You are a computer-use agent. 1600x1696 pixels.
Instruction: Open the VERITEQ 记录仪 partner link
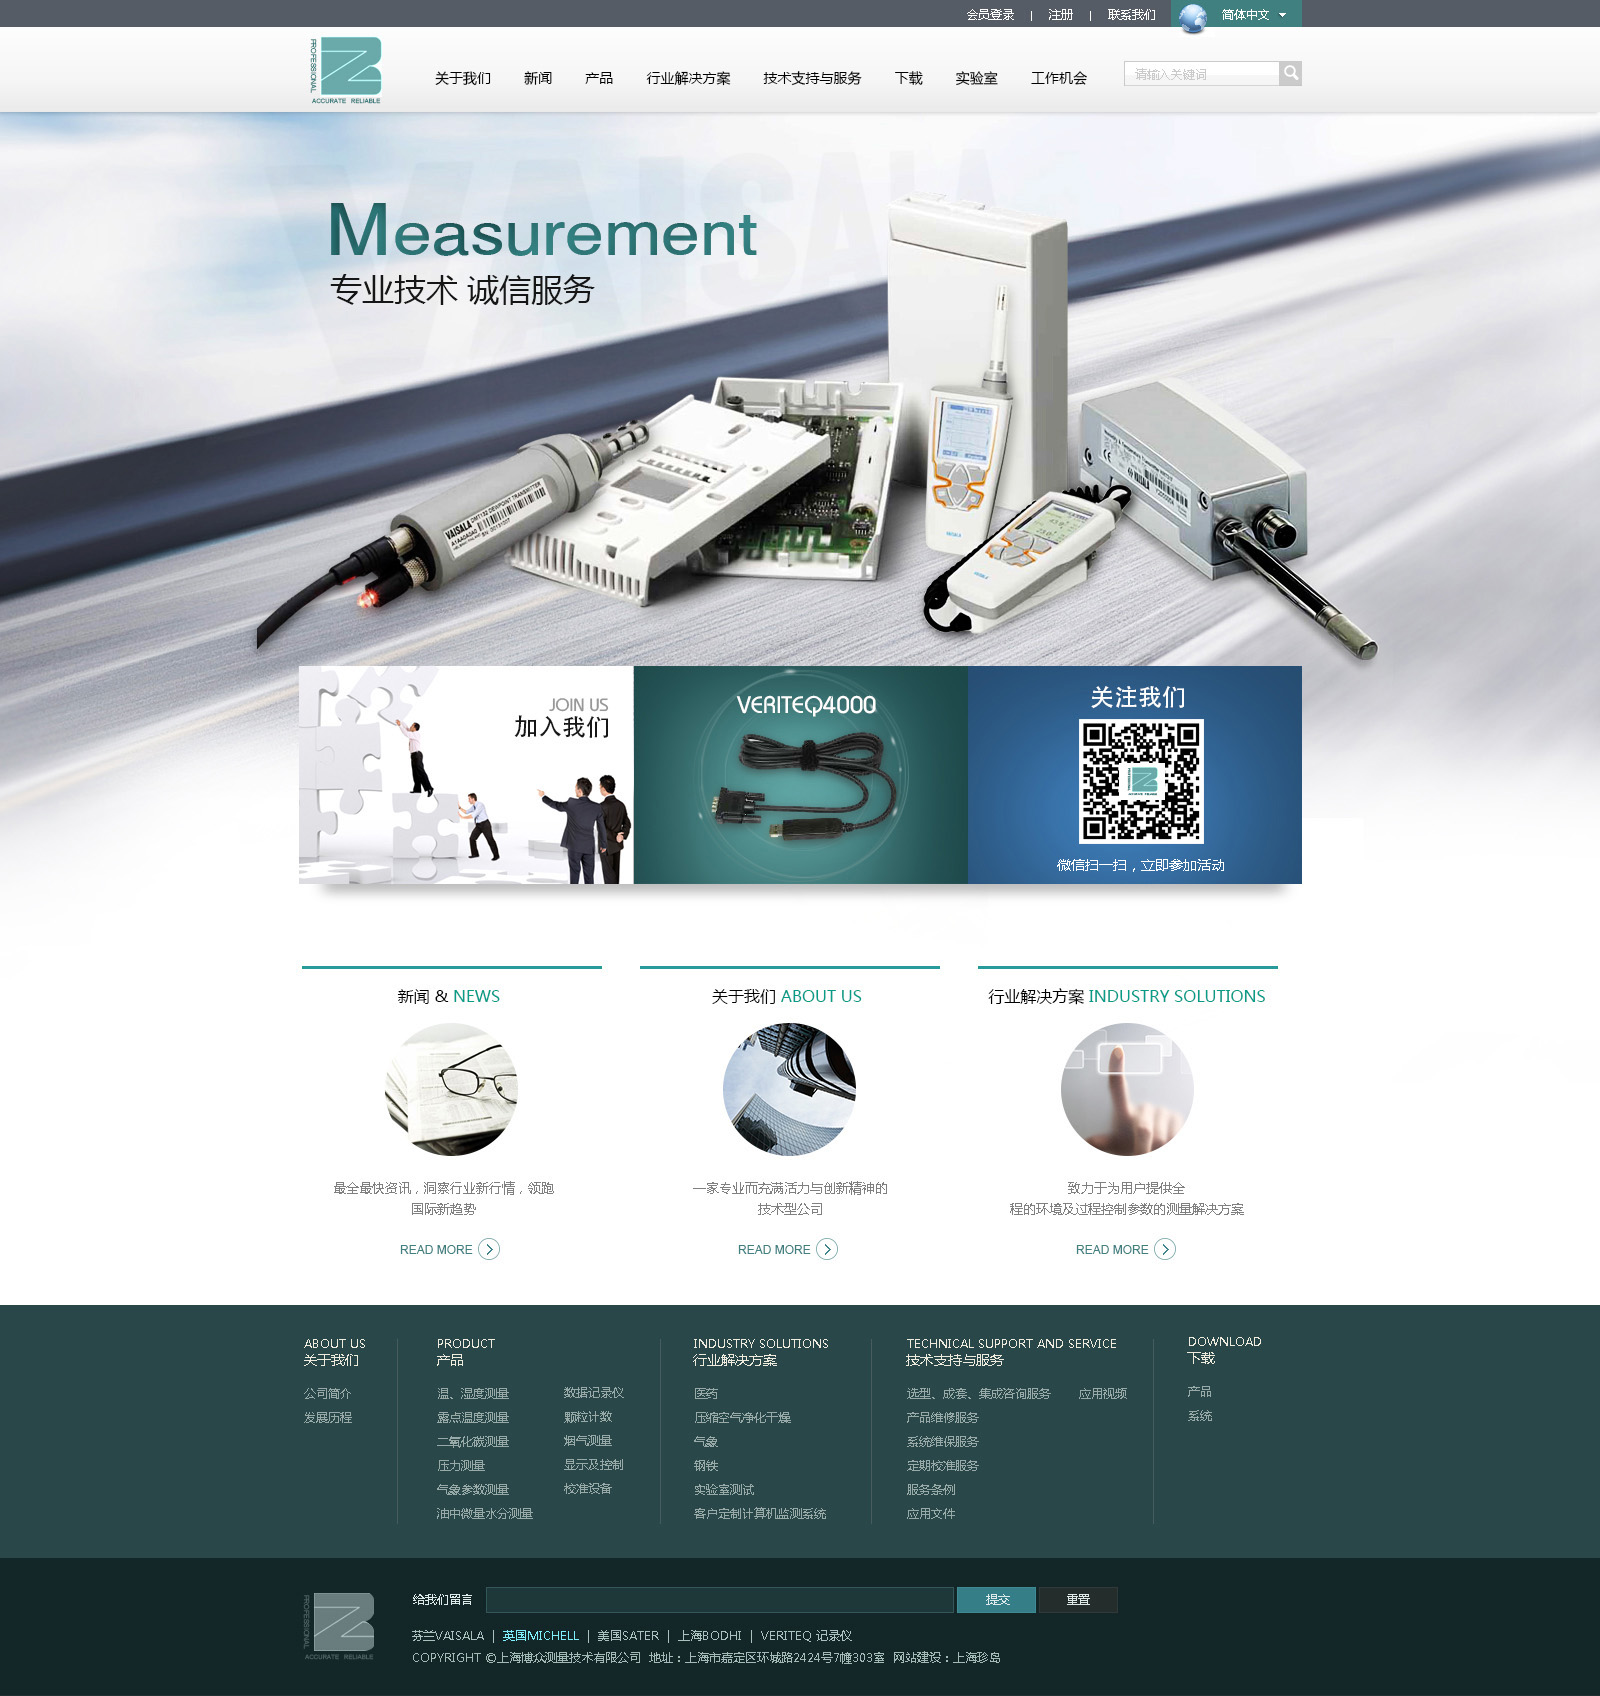[x=806, y=1635]
